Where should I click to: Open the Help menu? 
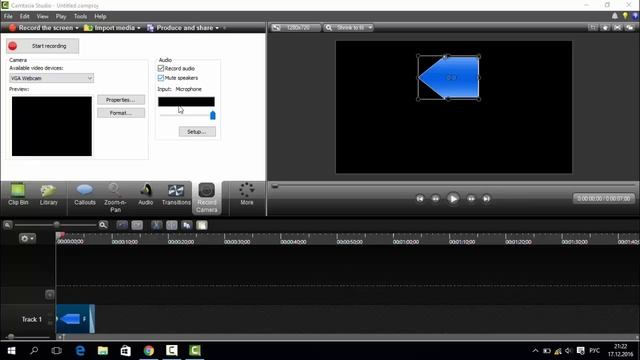click(100, 16)
